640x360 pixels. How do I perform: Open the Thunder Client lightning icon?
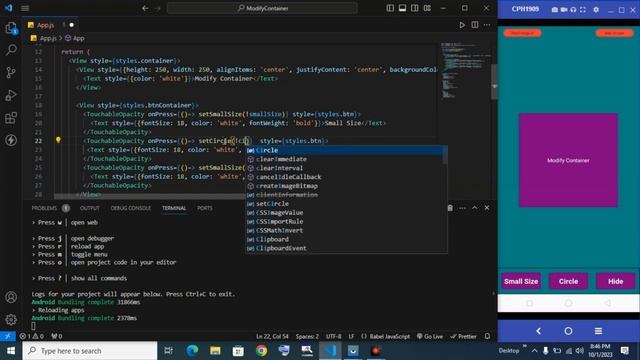point(11,140)
